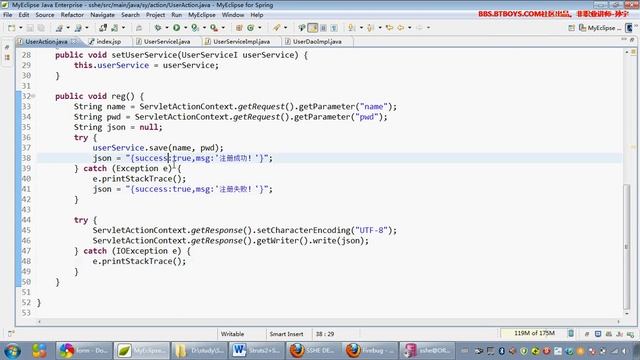This screenshot has width=640, height=360.
Task: Click the Writable status bar field
Action: [x=232, y=334]
